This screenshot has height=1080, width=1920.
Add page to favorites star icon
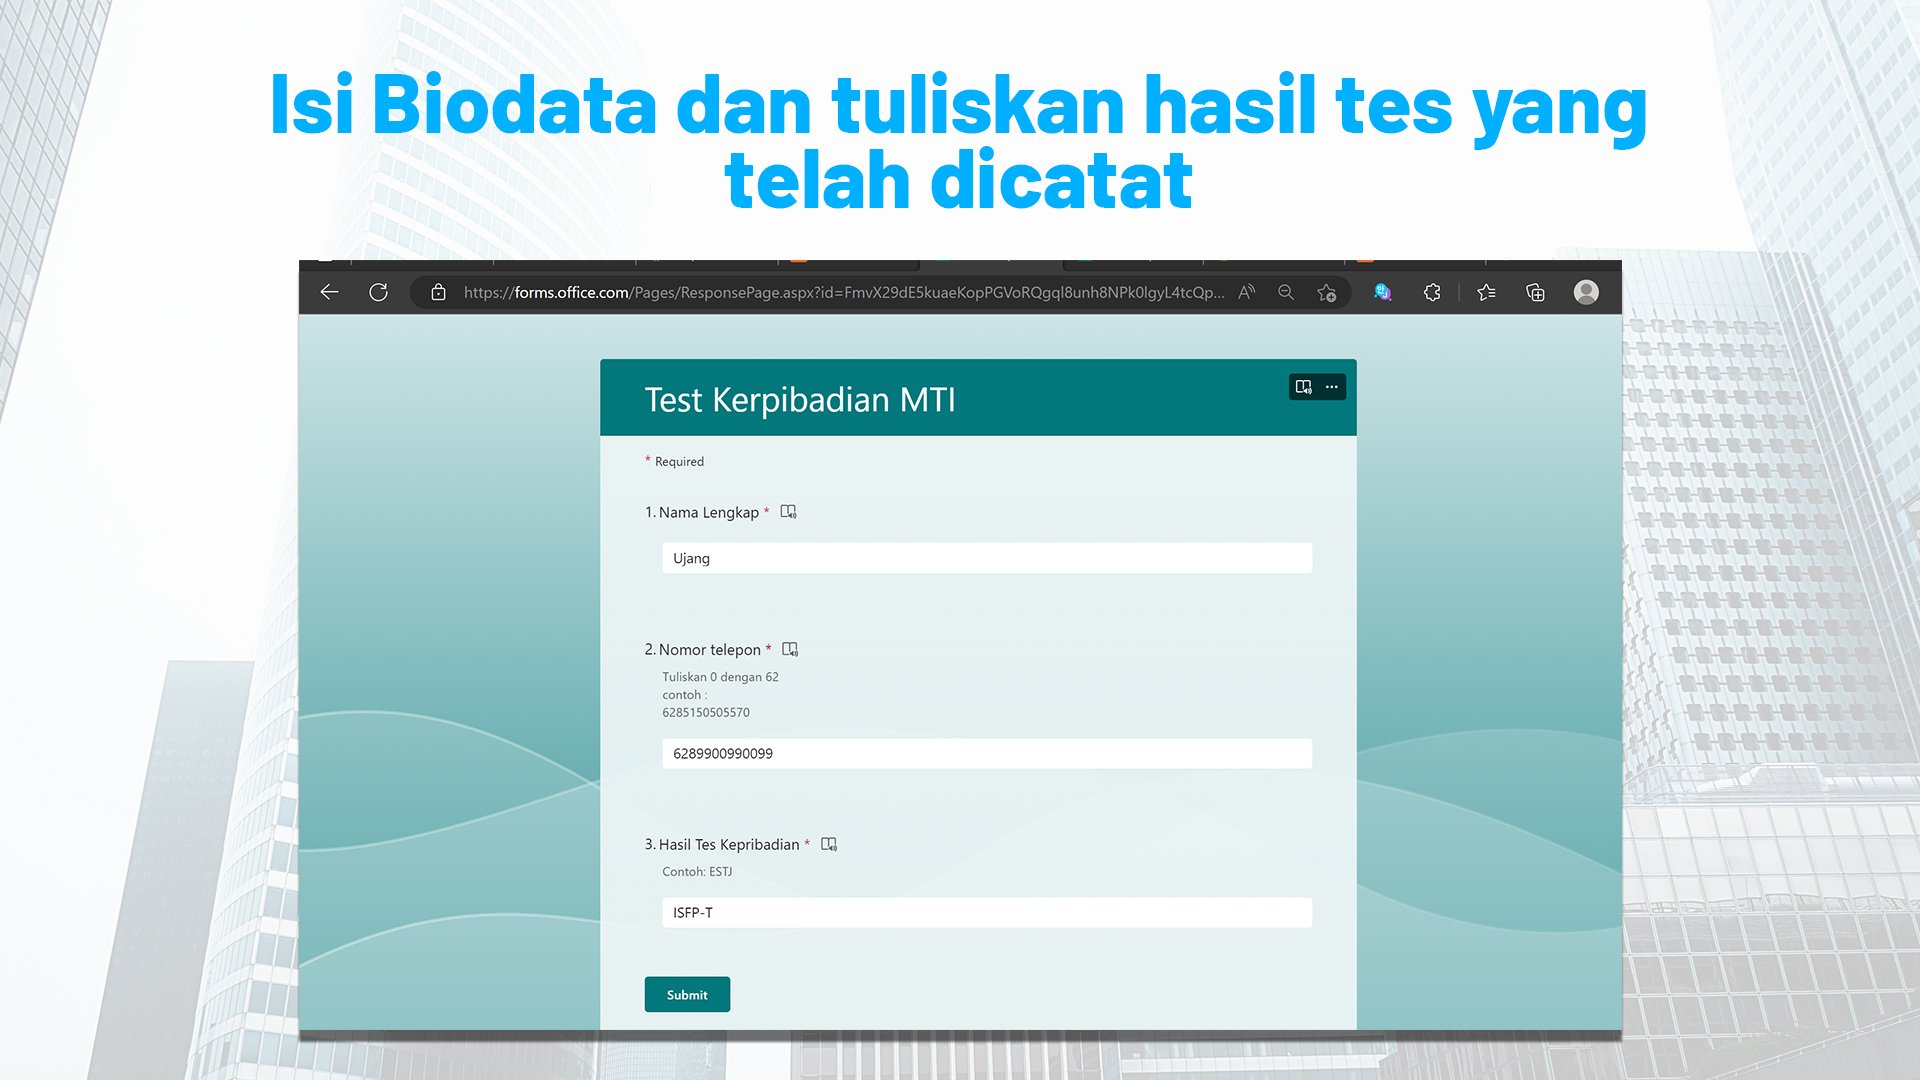1327,292
